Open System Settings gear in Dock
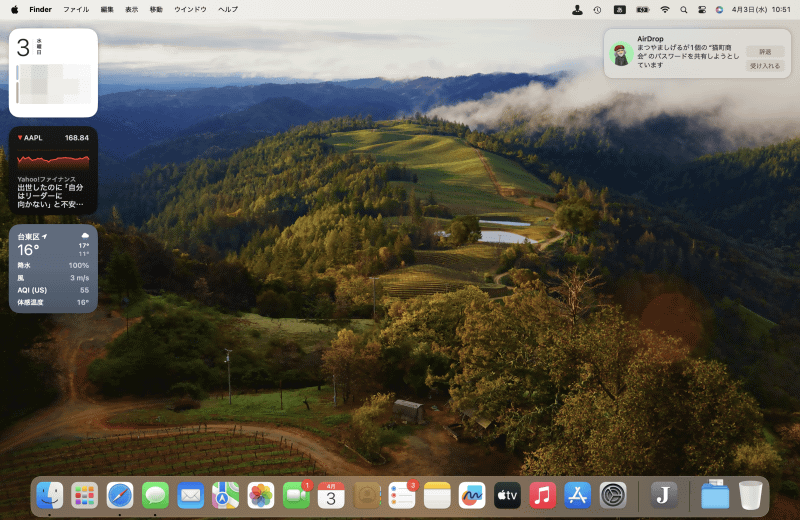Image resolution: width=800 pixels, height=520 pixels. pyautogui.click(x=613, y=495)
